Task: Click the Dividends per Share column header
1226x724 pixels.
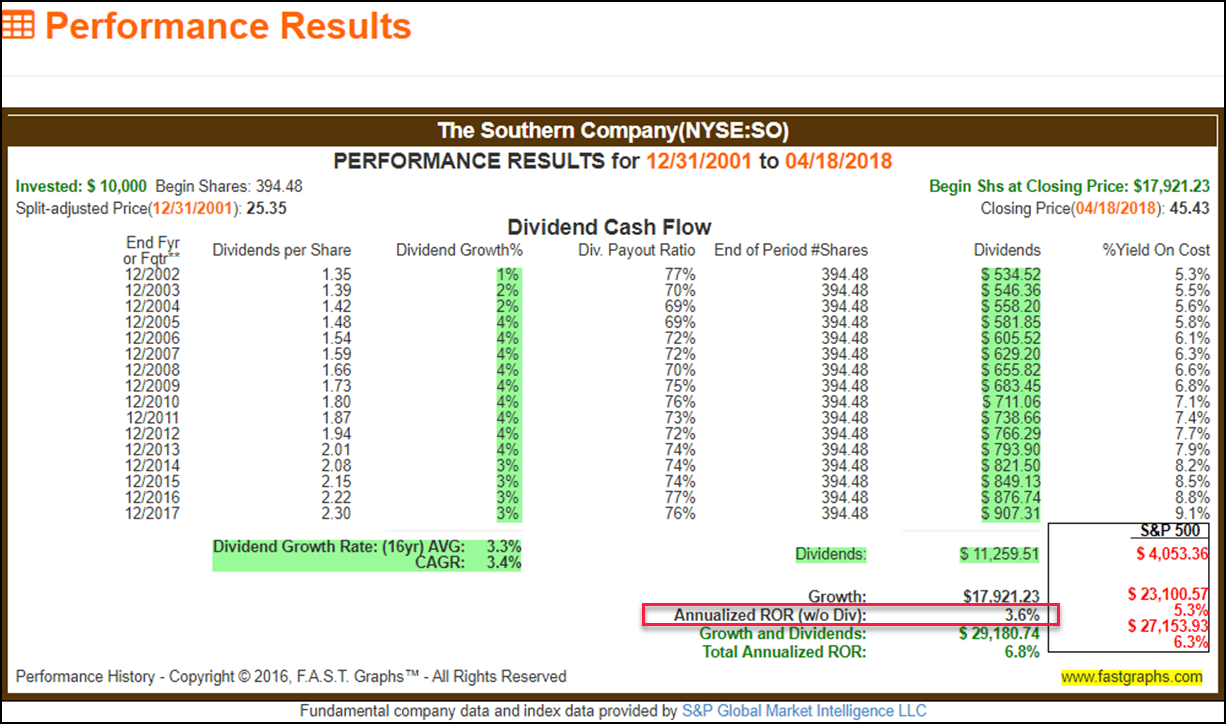Action: point(281,250)
